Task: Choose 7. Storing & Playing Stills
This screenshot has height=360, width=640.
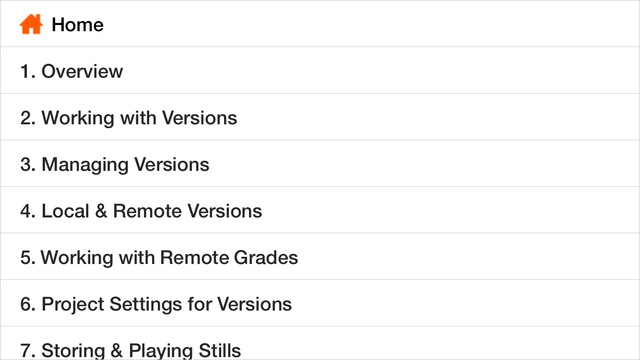Action: point(320,343)
